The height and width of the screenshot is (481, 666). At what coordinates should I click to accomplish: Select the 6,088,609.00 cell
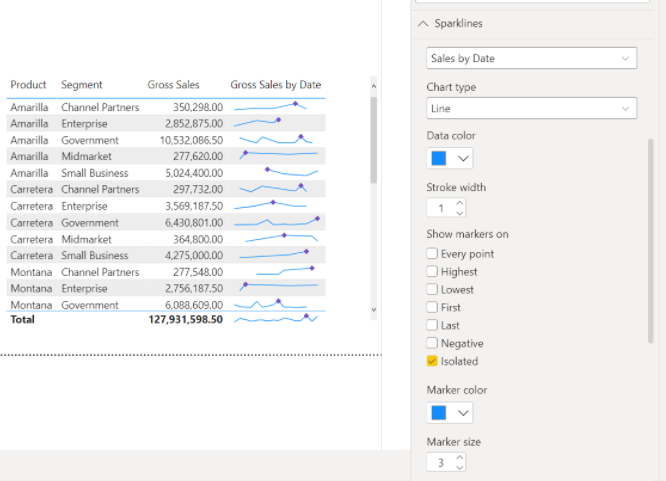[x=194, y=305]
